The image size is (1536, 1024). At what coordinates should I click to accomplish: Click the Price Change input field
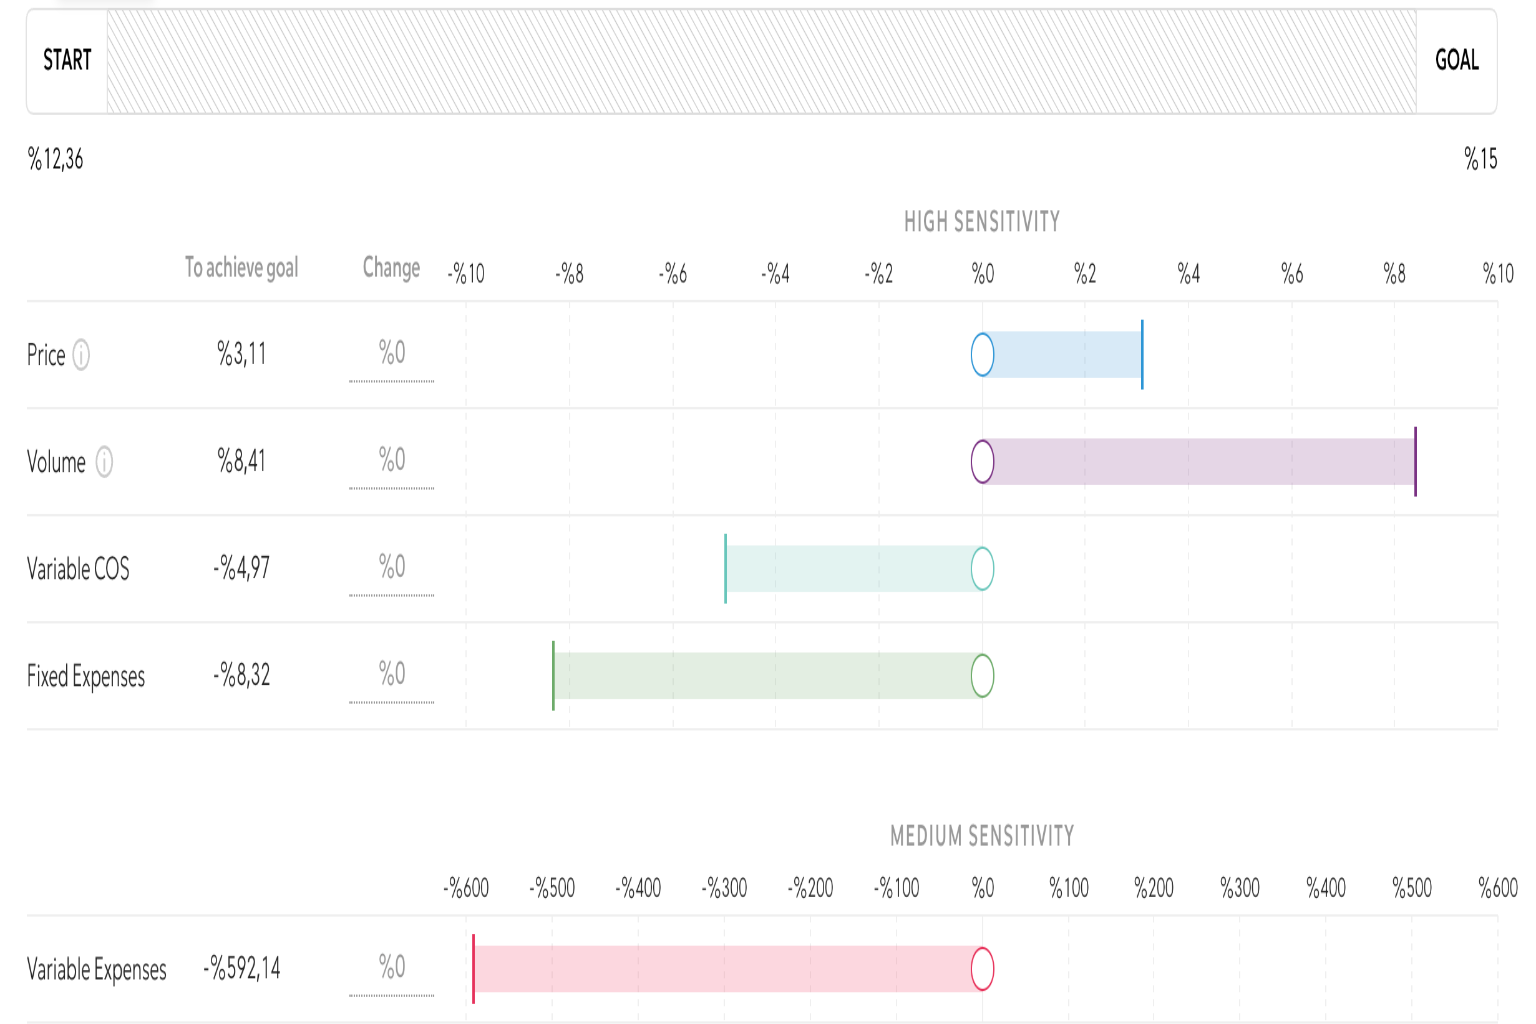point(391,354)
